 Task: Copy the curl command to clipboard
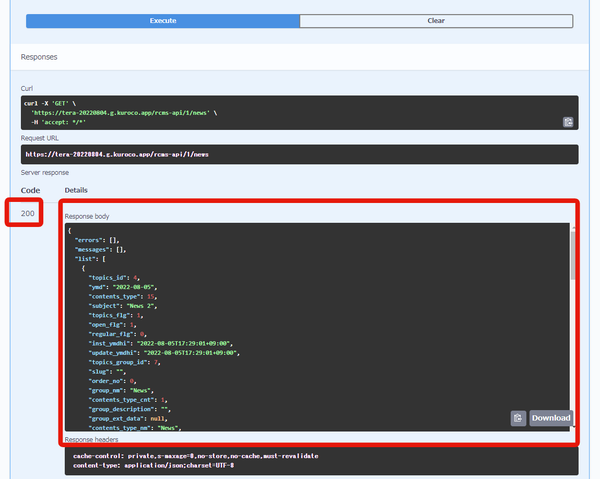pyautogui.click(x=568, y=122)
